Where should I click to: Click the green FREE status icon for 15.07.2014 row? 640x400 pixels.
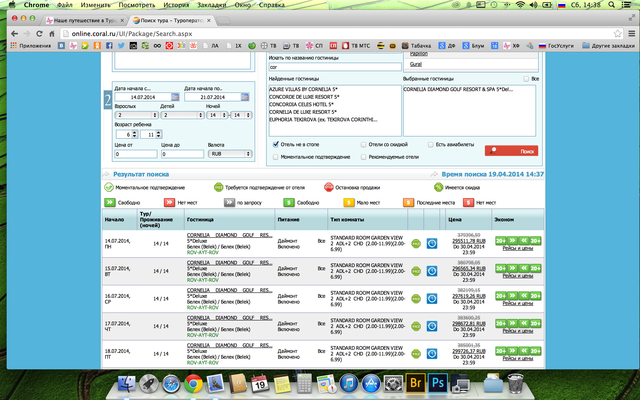pyautogui.click(x=415, y=270)
